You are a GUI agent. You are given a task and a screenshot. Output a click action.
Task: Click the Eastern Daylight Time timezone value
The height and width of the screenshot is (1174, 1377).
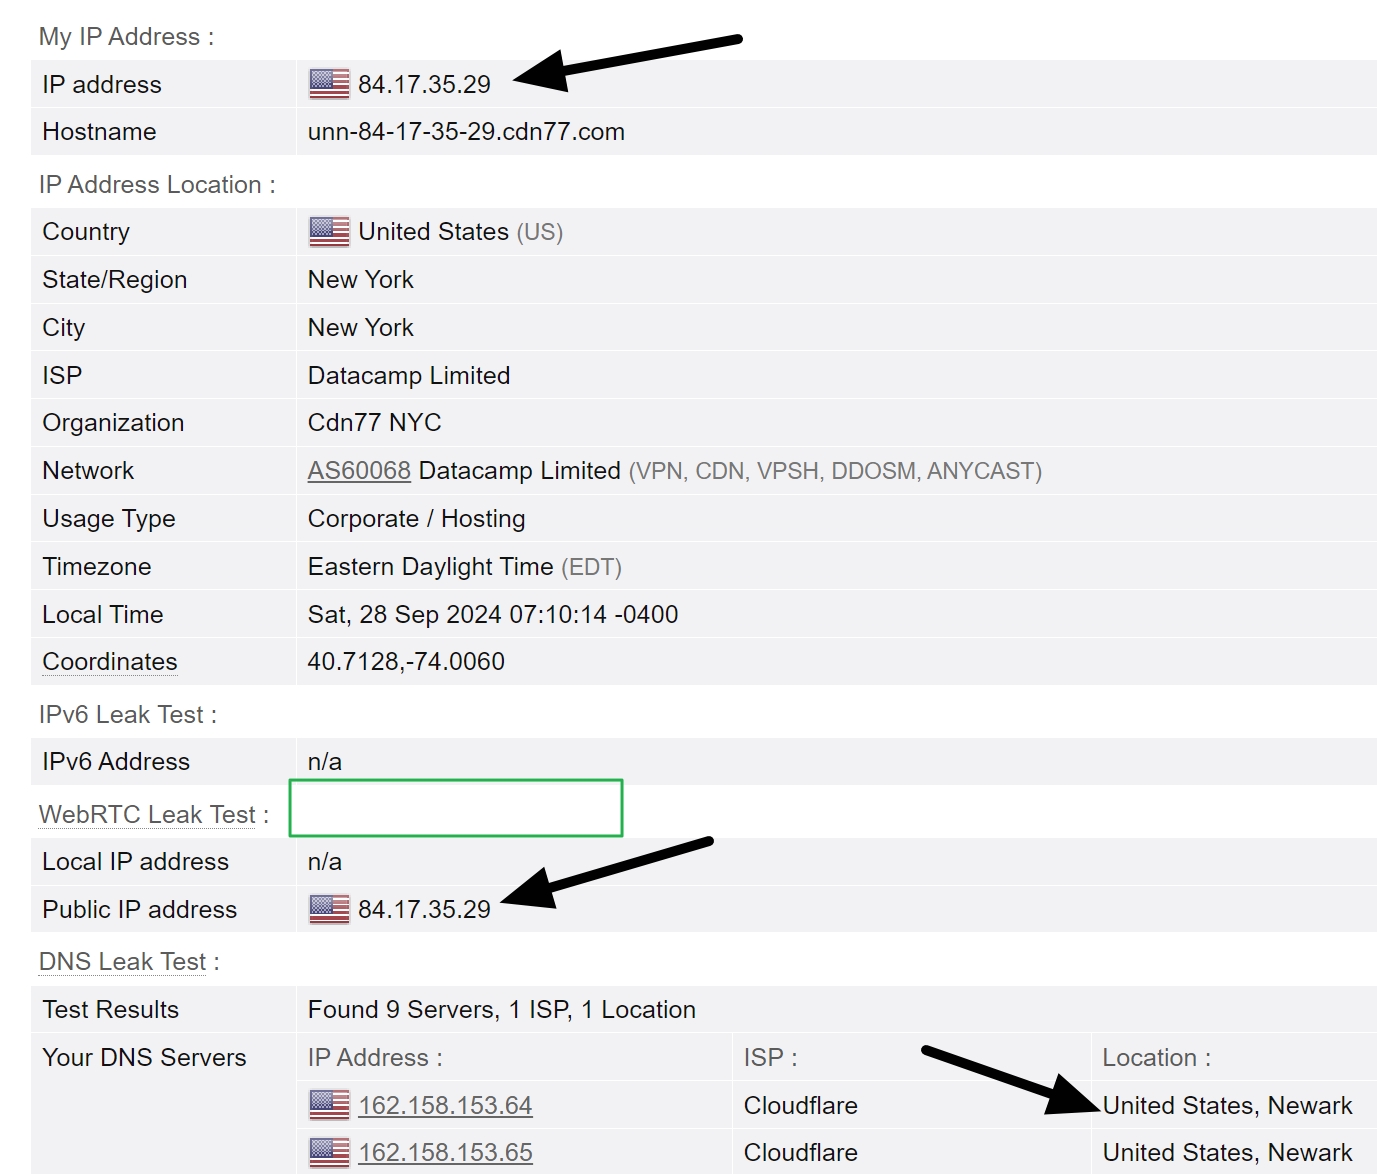430,566
